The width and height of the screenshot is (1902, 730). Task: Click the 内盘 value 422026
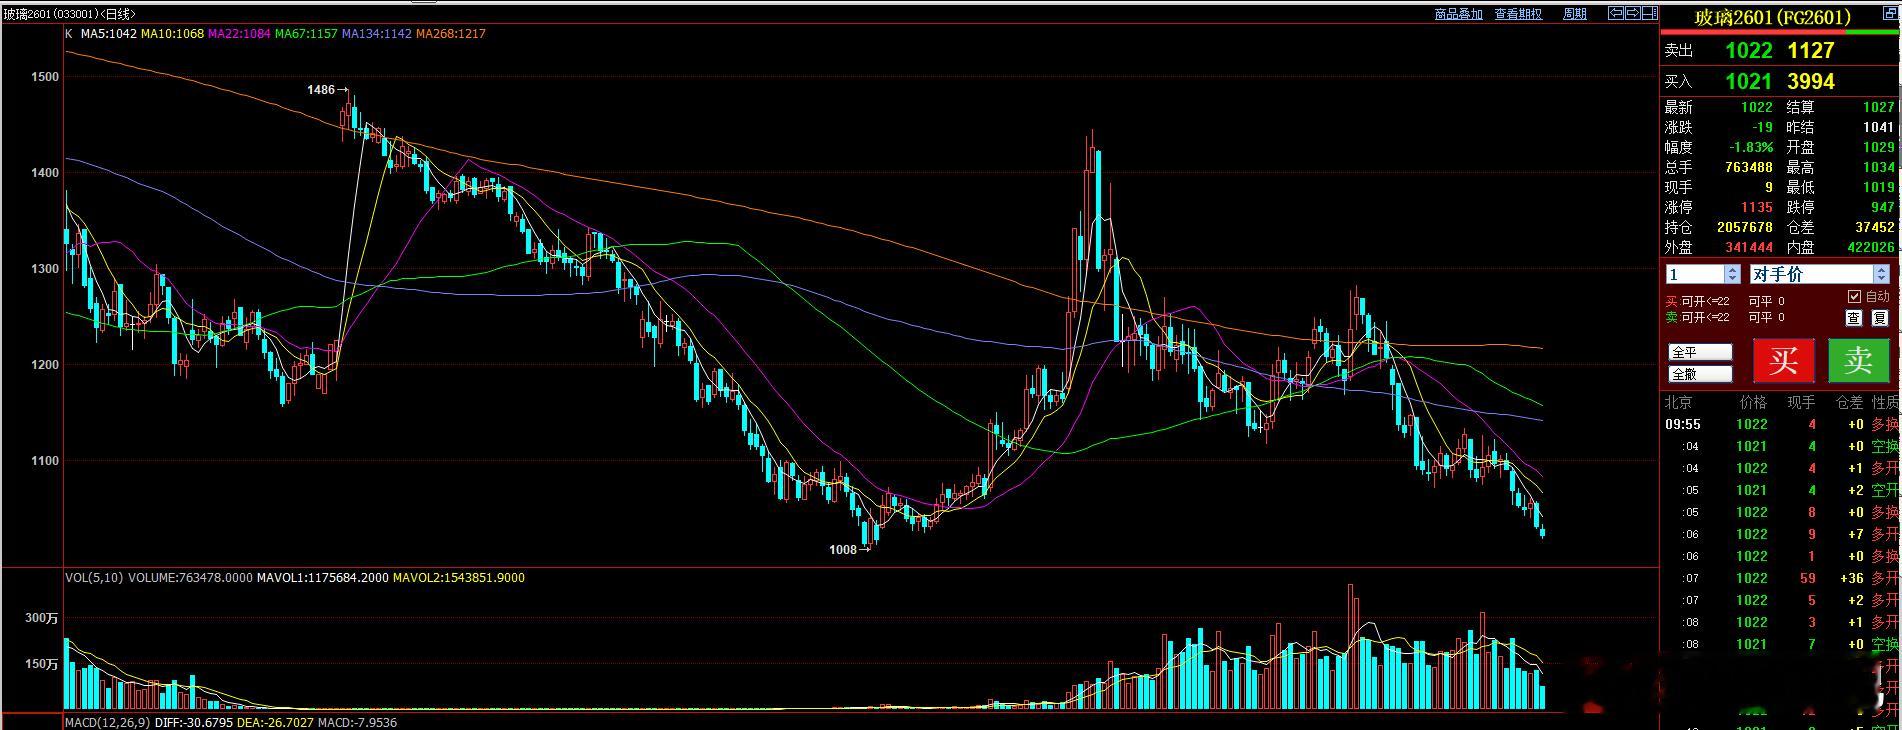1869,247
